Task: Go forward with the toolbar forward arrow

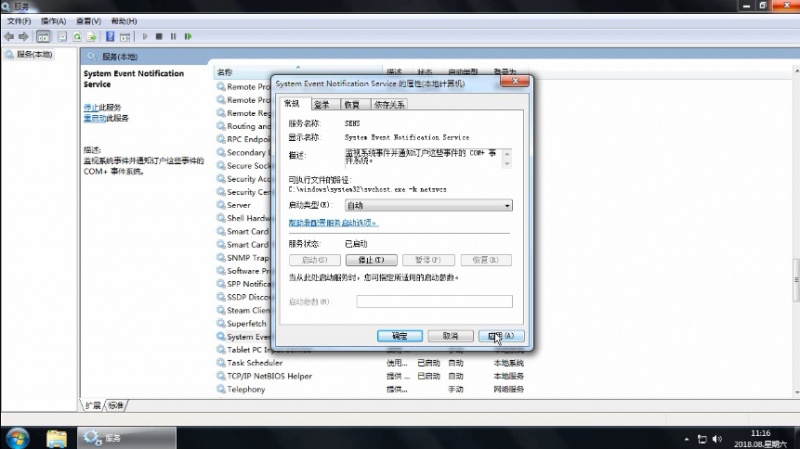Action: tap(23, 37)
